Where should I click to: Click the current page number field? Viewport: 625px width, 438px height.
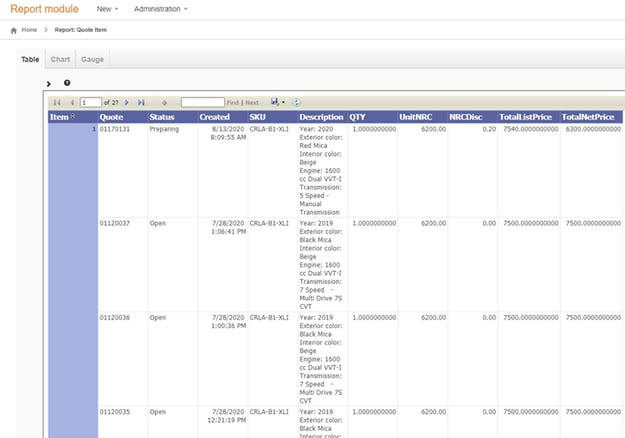point(91,102)
